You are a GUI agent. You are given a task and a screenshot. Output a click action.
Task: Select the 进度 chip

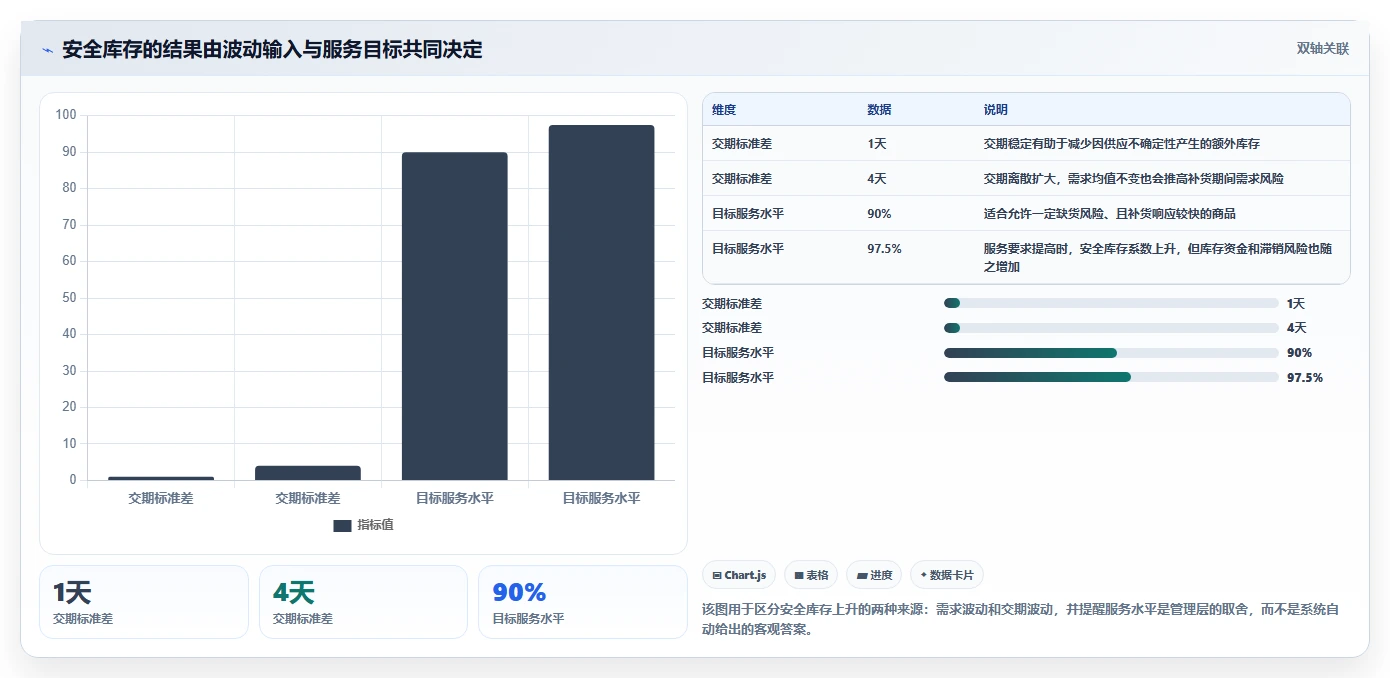pyautogui.click(x=874, y=575)
